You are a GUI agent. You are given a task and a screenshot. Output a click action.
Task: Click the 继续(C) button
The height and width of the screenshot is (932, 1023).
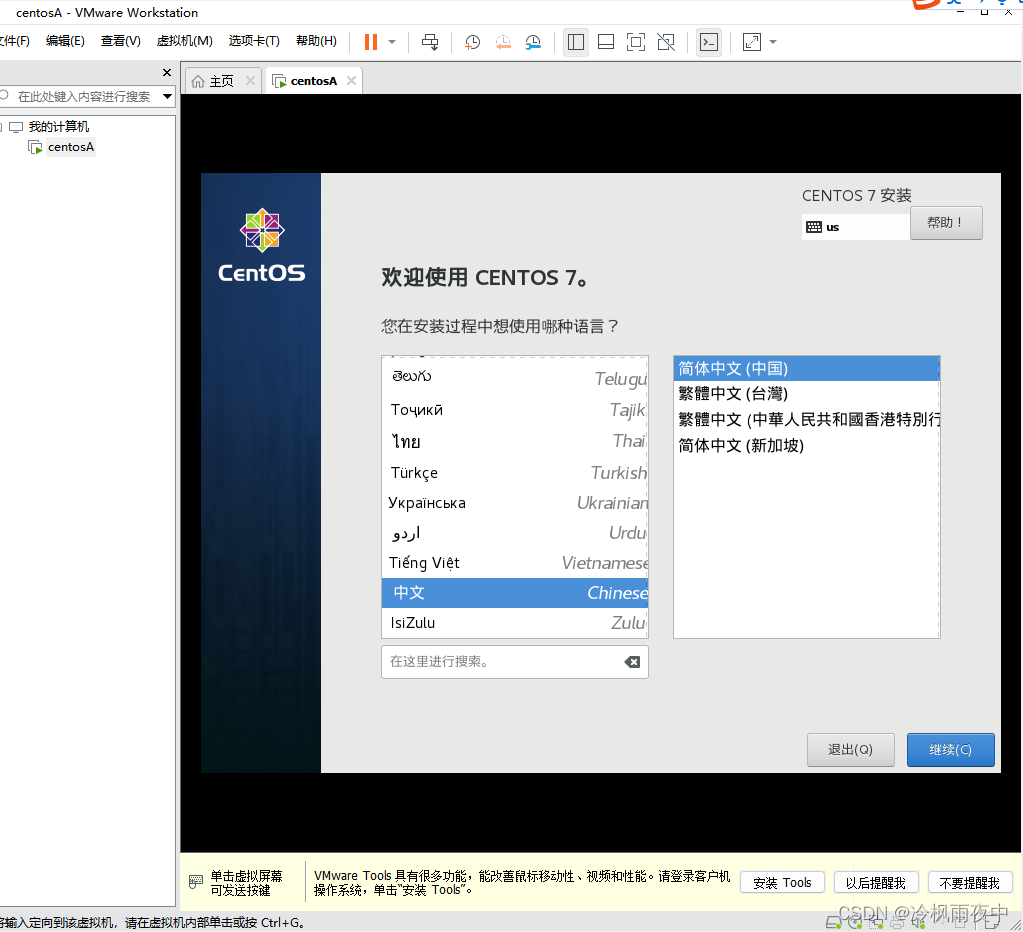951,750
